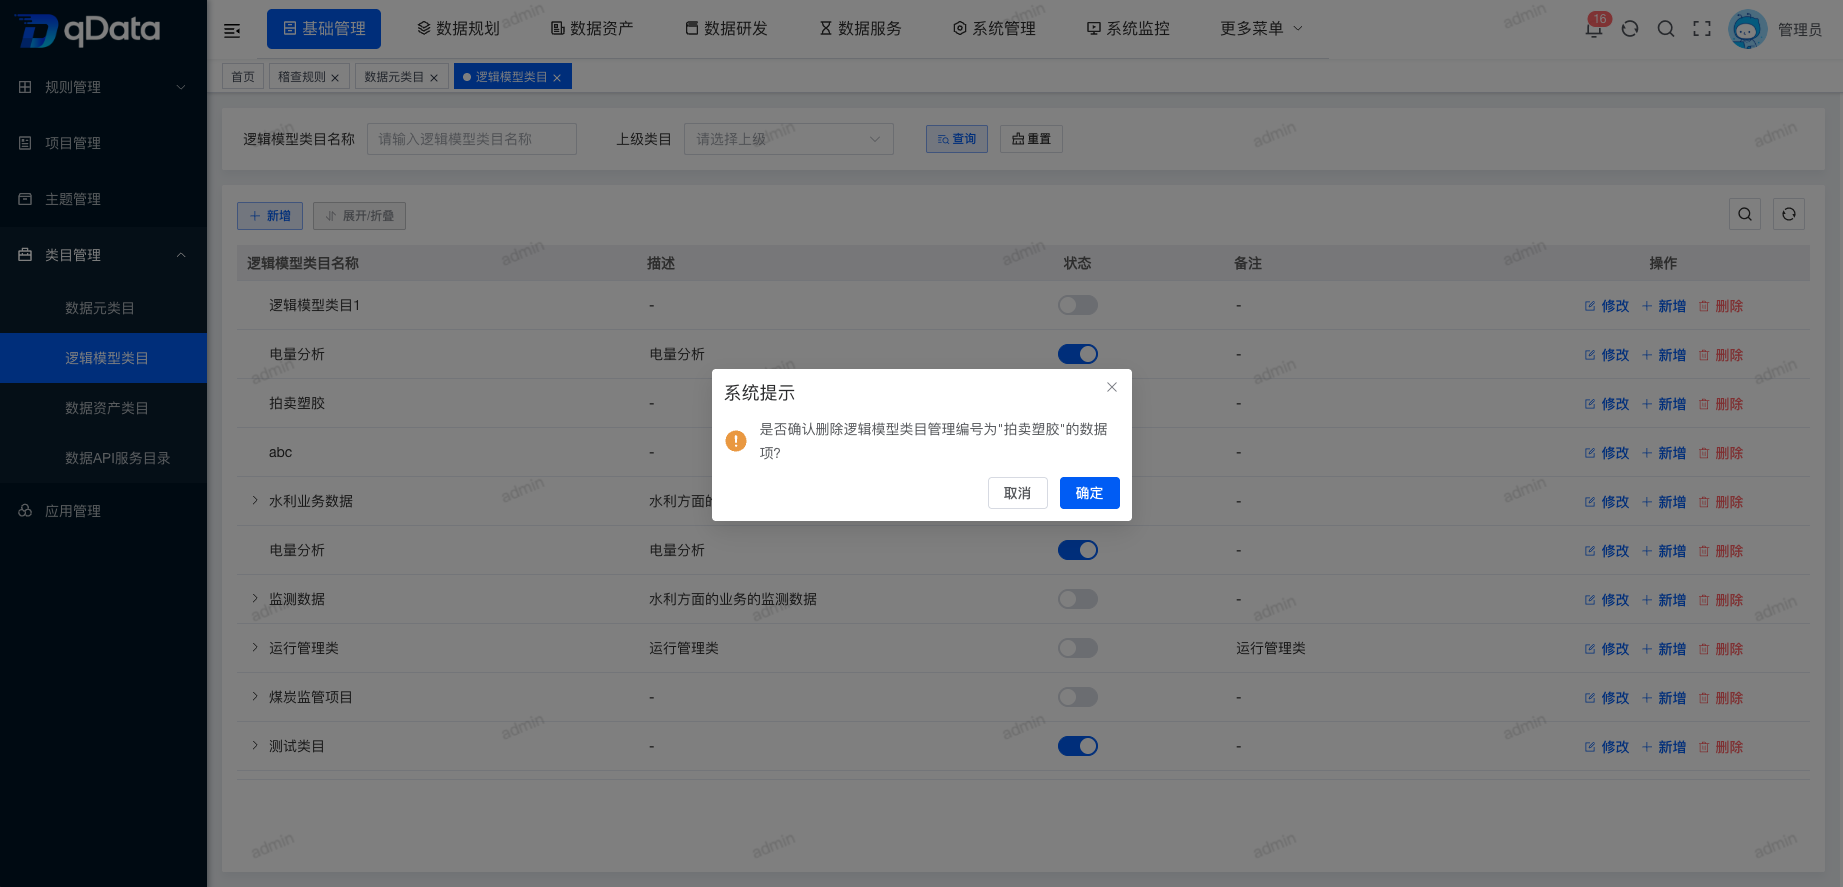Switch to the 基础管理 top menu

(324, 29)
